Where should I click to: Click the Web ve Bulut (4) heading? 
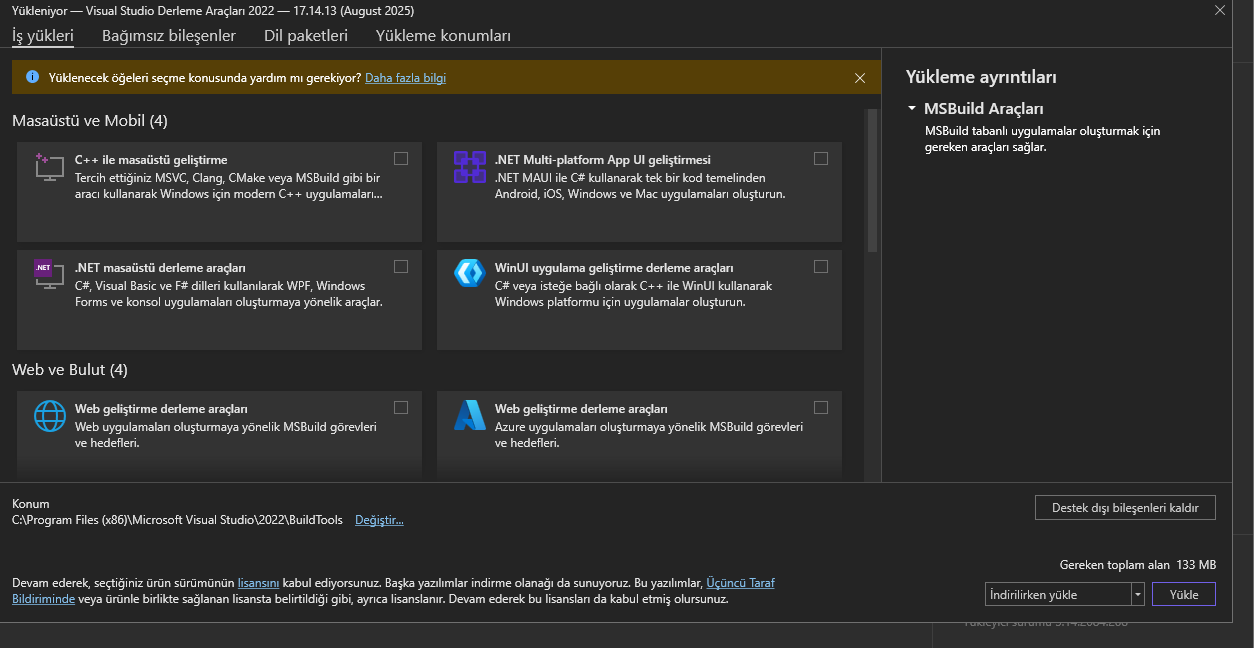click(70, 370)
